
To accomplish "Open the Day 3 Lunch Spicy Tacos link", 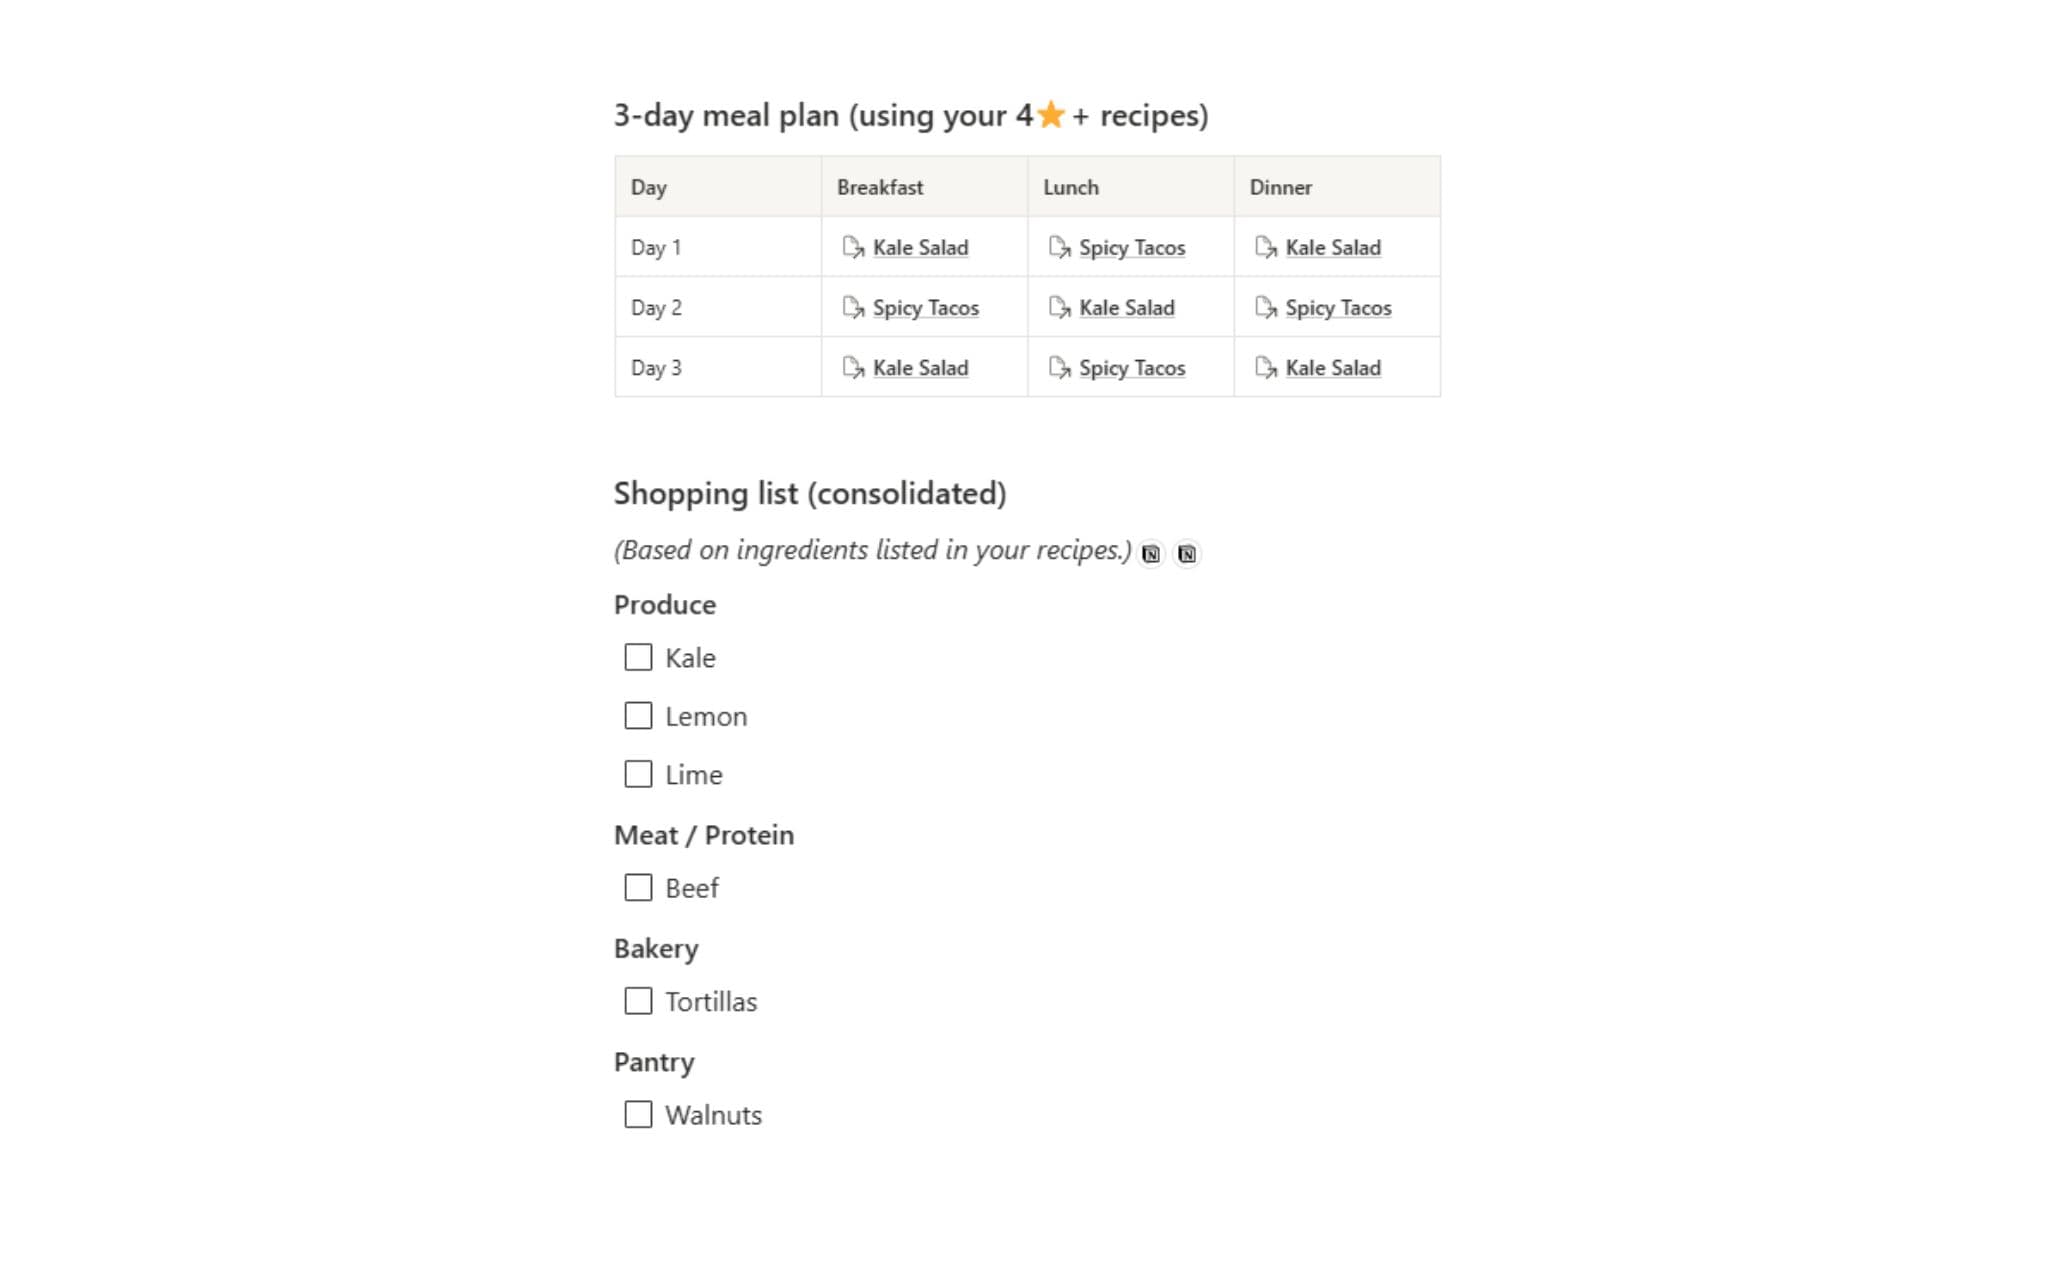I will click(1132, 367).
